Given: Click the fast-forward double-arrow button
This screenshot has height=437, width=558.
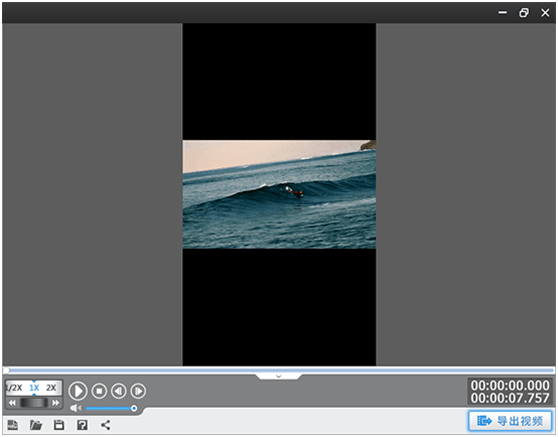Looking at the screenshot, I should coord(55,402).
